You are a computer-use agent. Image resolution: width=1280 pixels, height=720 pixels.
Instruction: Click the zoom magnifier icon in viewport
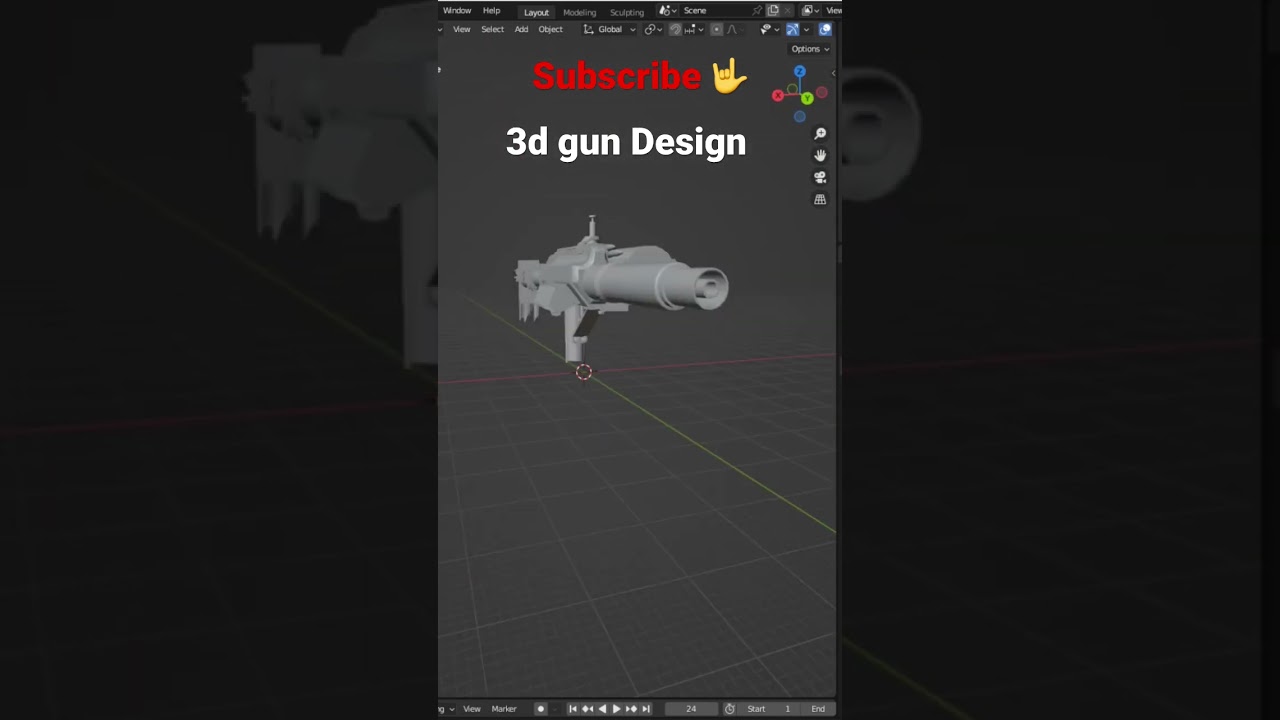coord(820,134)
